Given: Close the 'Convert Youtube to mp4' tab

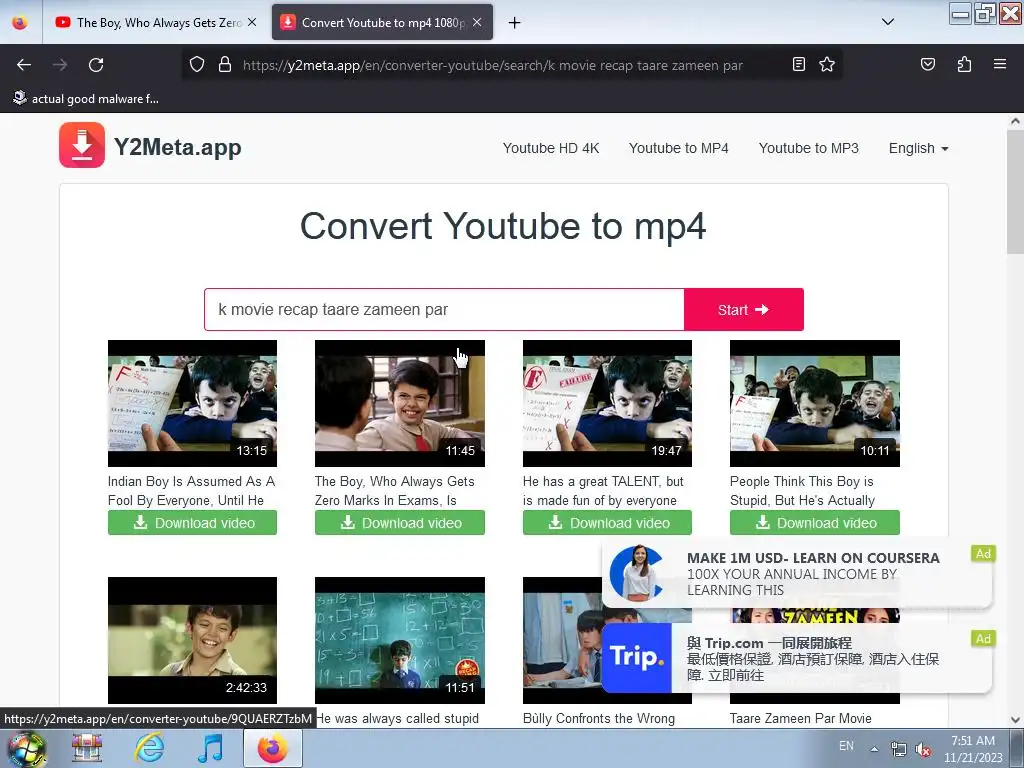Looking at the screenshot, I should pos(477,22).
